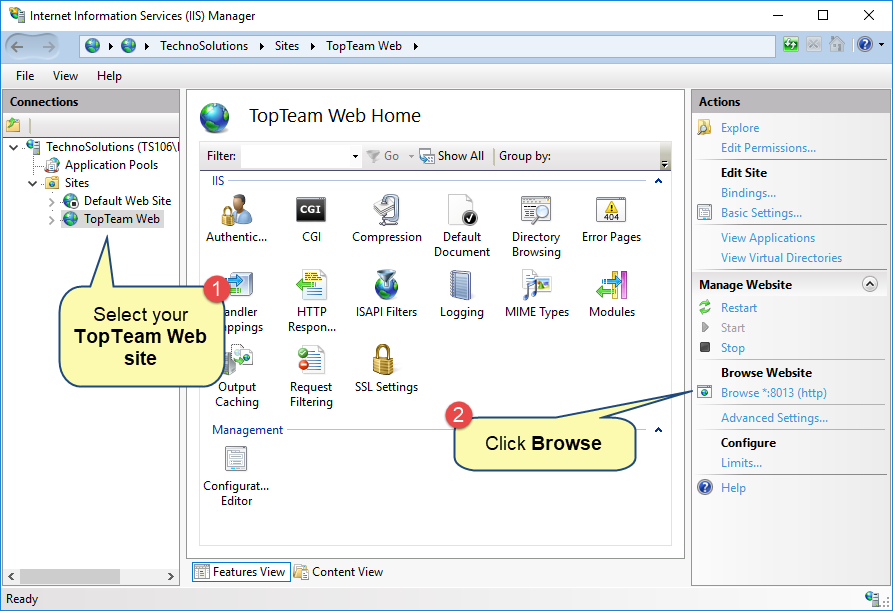Click the status bar network icon

point(872,598)
